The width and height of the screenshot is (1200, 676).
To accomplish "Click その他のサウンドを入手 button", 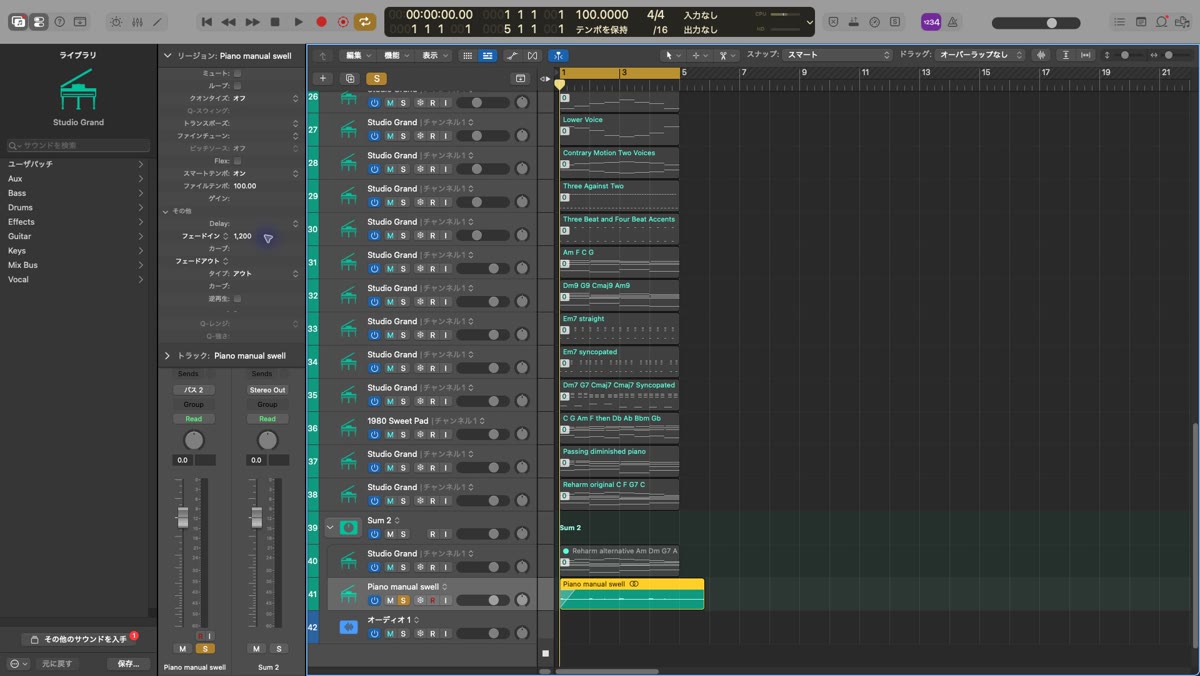I will (x=79, y=639).
